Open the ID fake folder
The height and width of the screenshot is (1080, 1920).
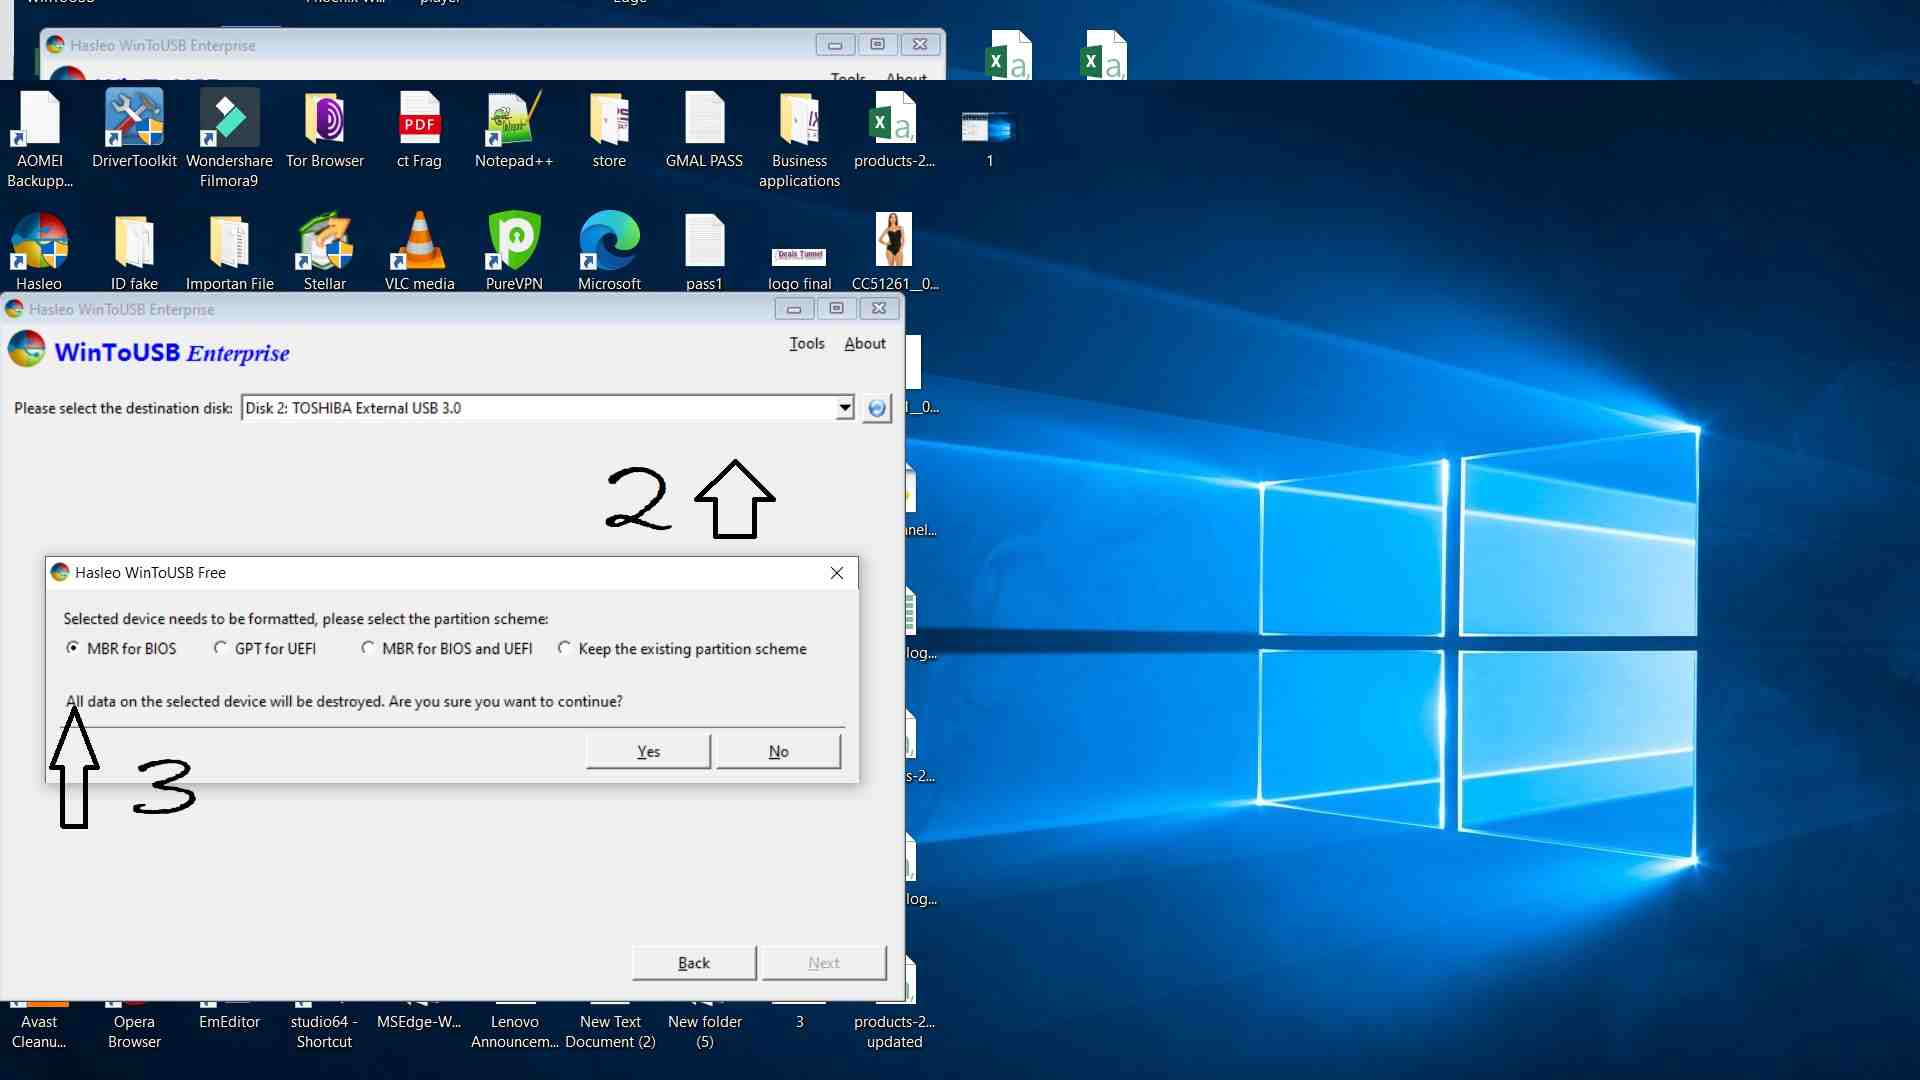pyautogui.click(x=134, y=251)
